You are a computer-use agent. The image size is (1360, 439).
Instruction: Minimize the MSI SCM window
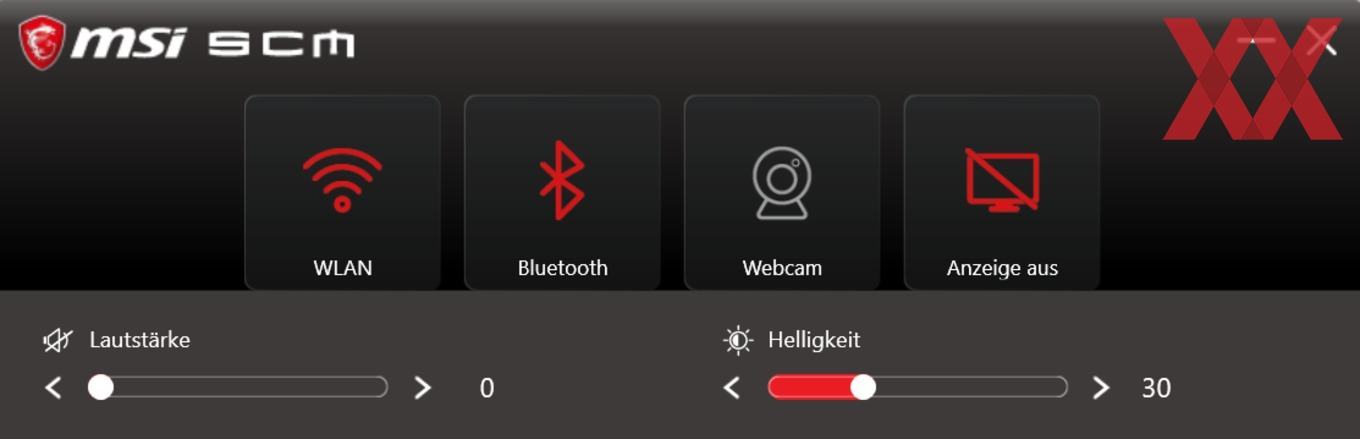point(1256,41)
